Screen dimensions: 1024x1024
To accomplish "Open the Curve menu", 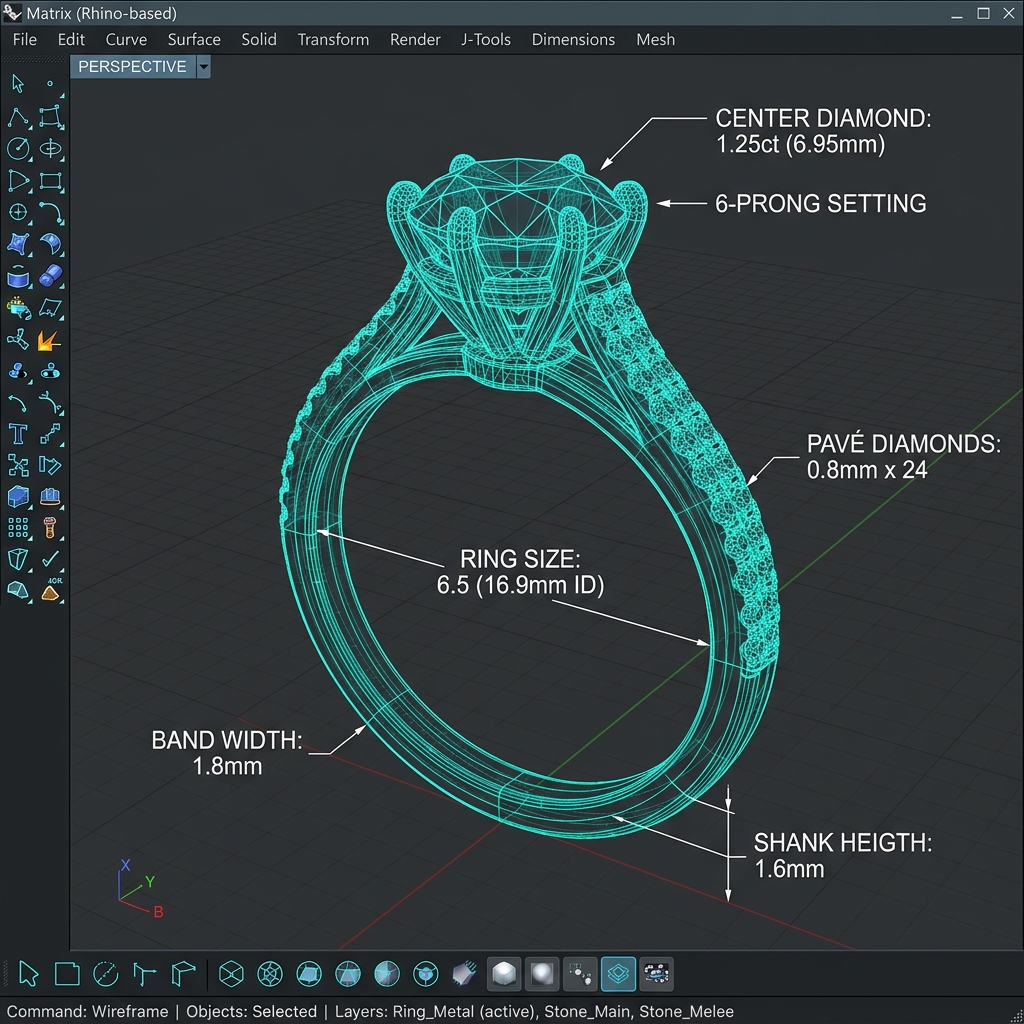I will [x=126, y=39].
